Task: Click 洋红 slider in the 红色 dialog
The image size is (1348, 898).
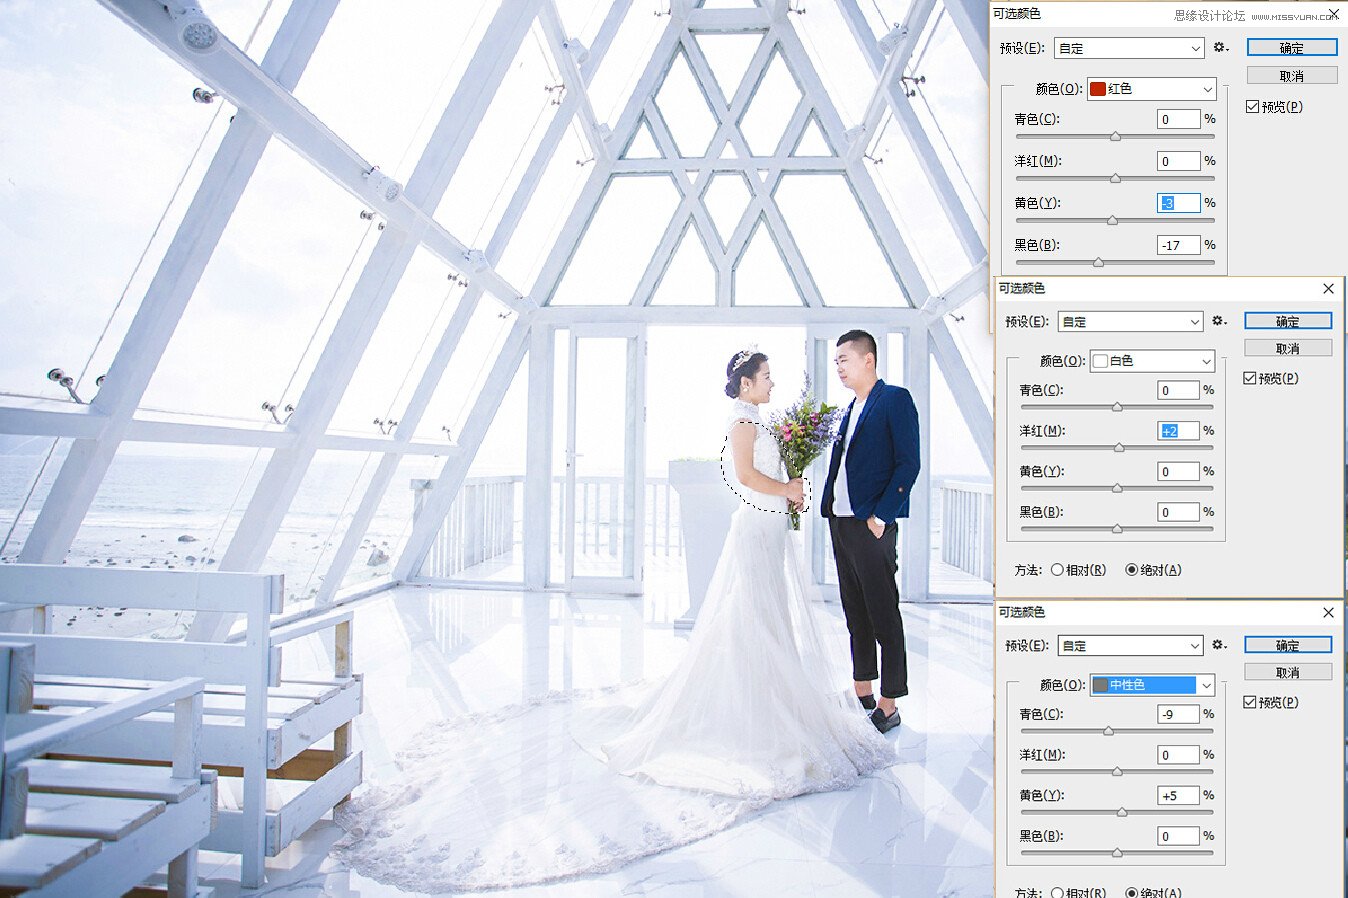Action: tap(1115, 178)
